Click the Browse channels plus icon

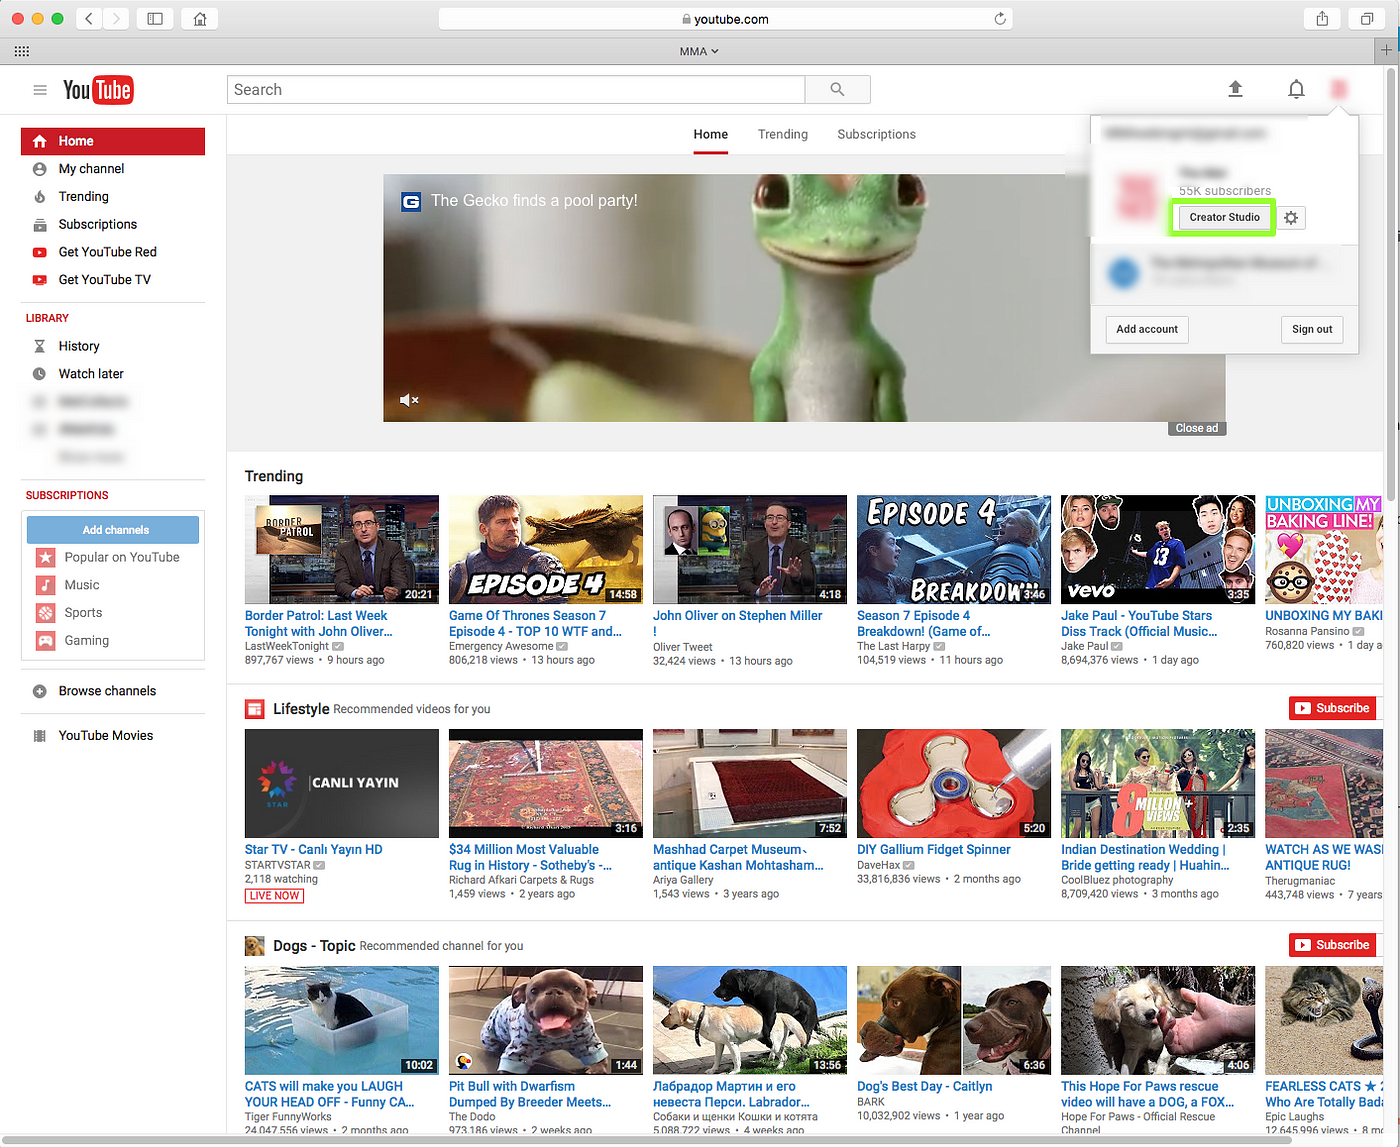(x=40, y=691)
